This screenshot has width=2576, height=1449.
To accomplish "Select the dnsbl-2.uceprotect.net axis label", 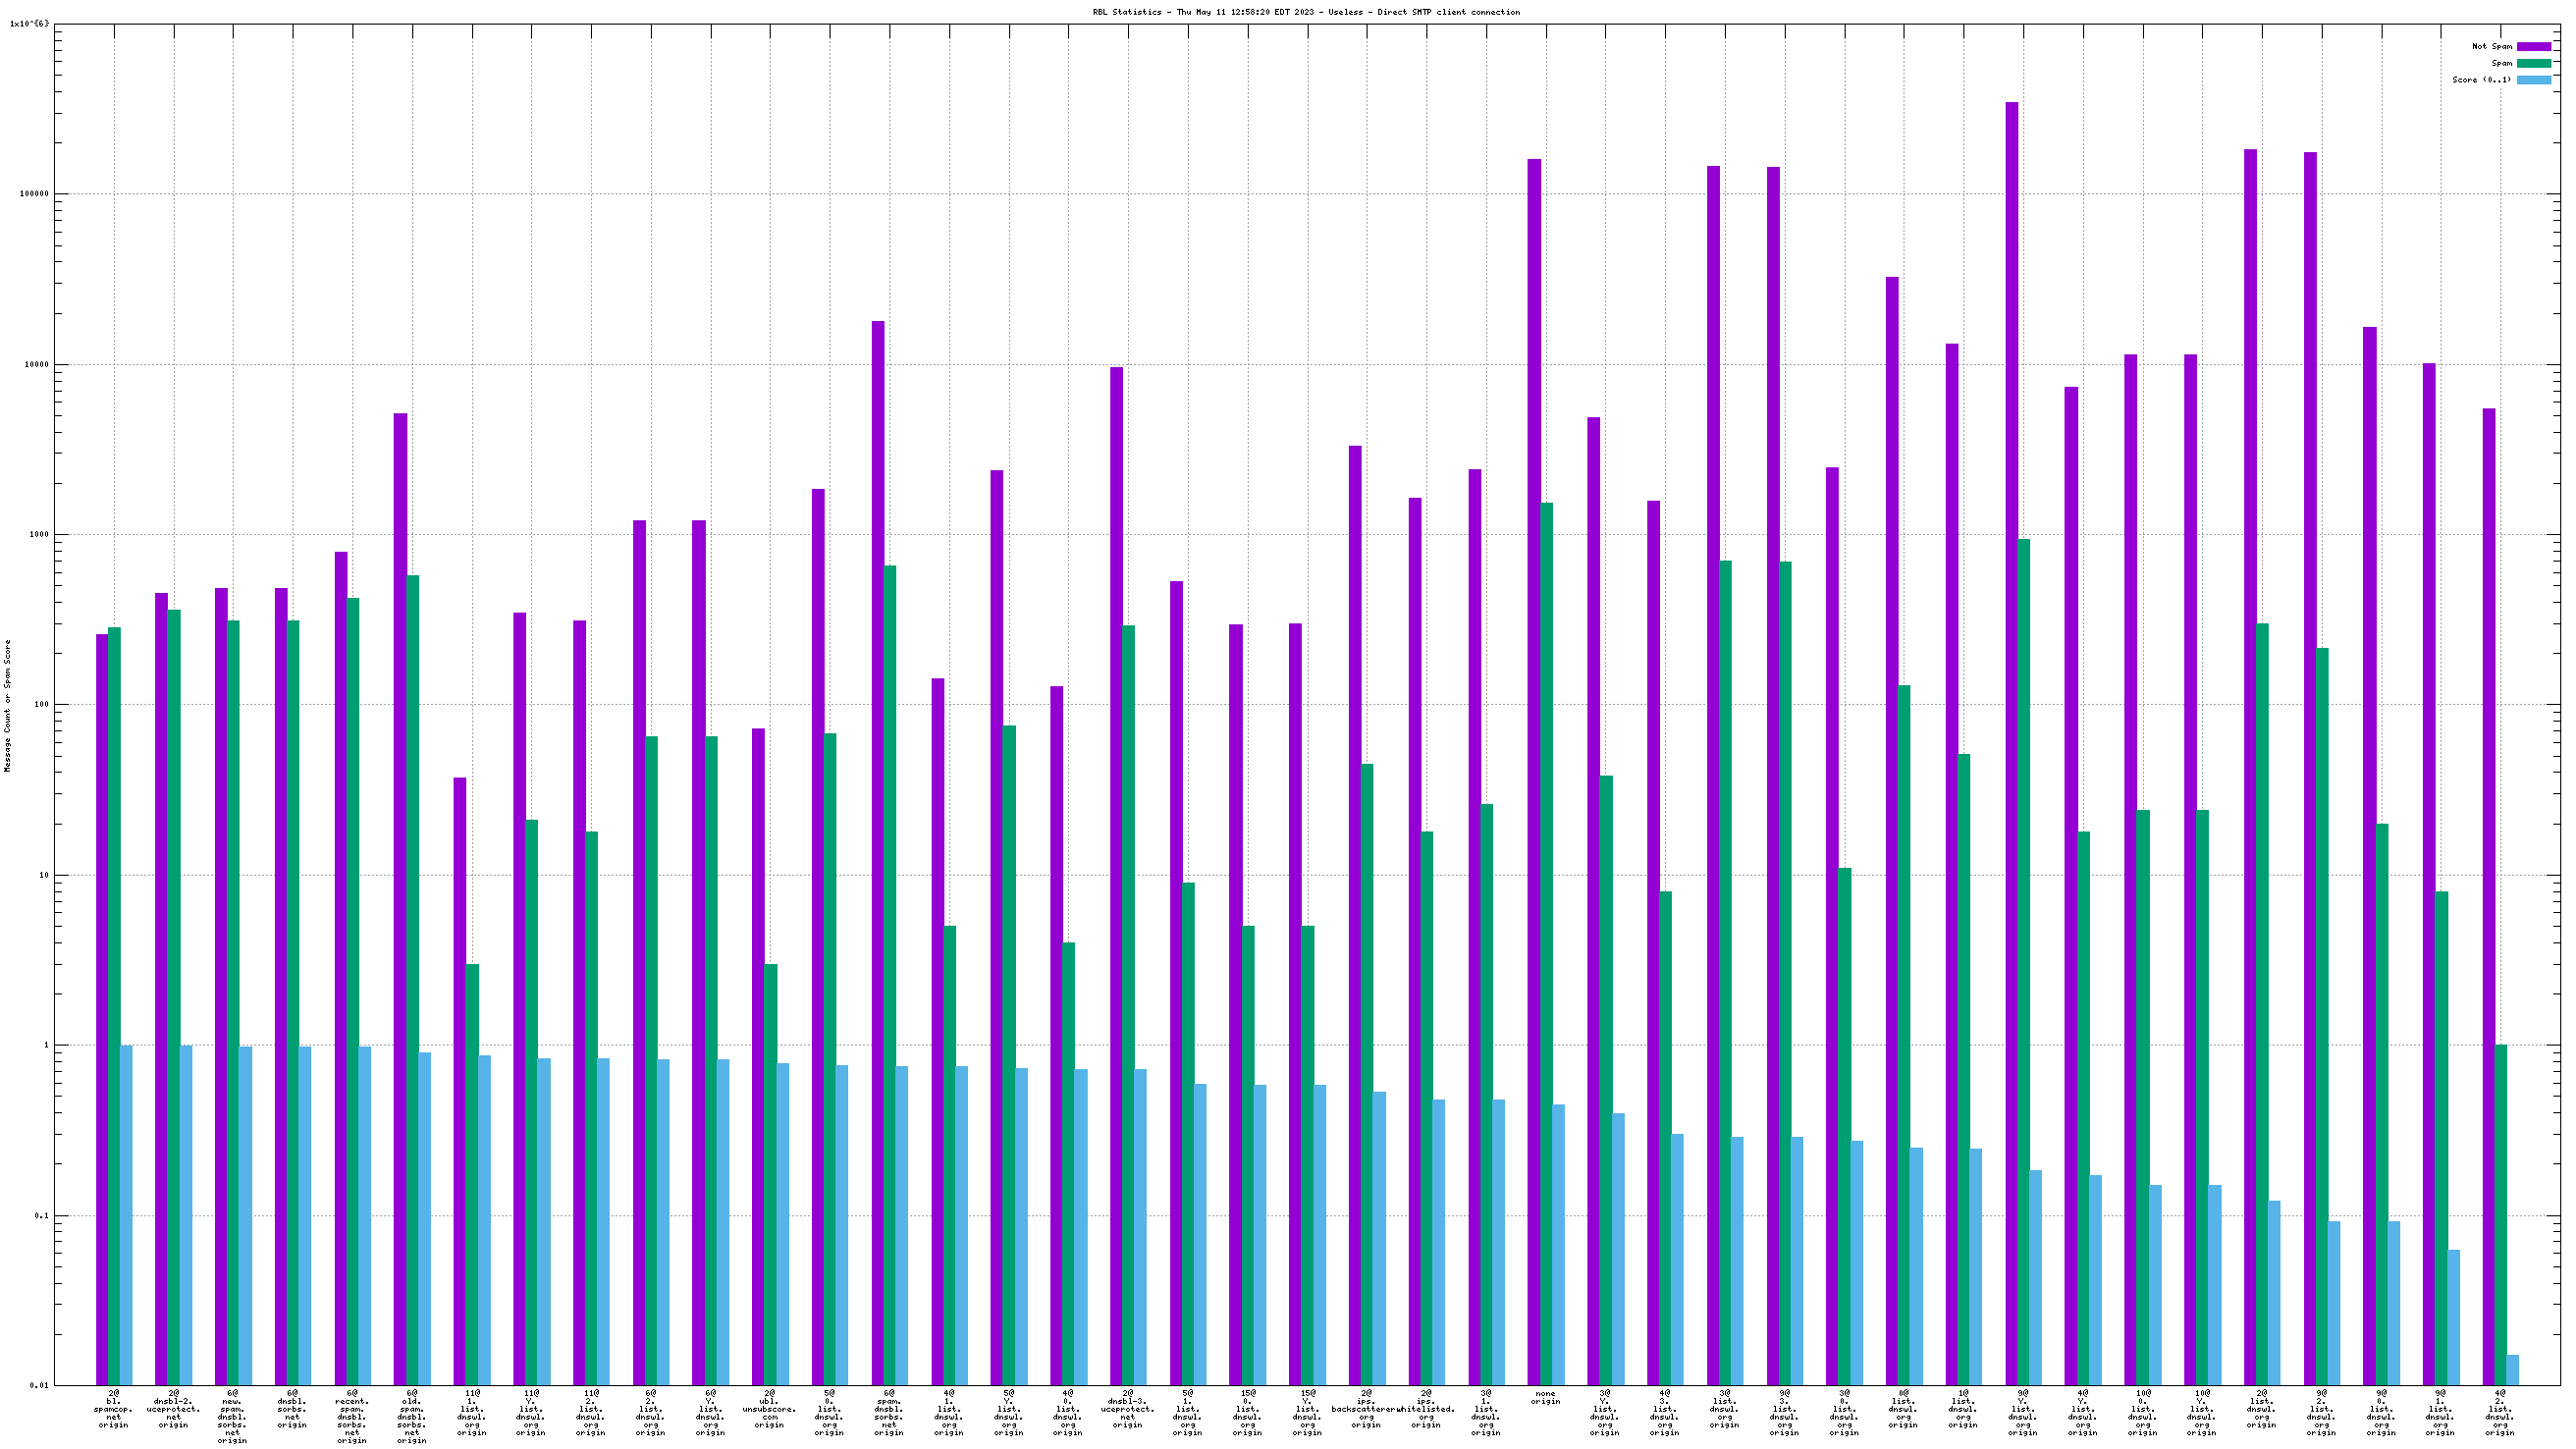I will (173, 1409).
